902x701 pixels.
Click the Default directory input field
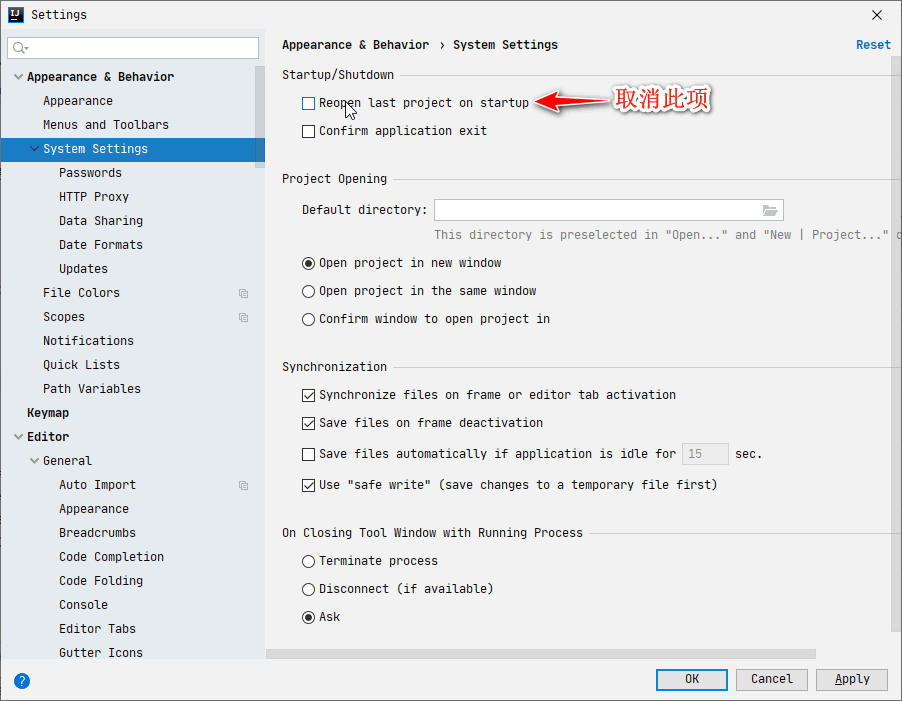pos(596,210)
